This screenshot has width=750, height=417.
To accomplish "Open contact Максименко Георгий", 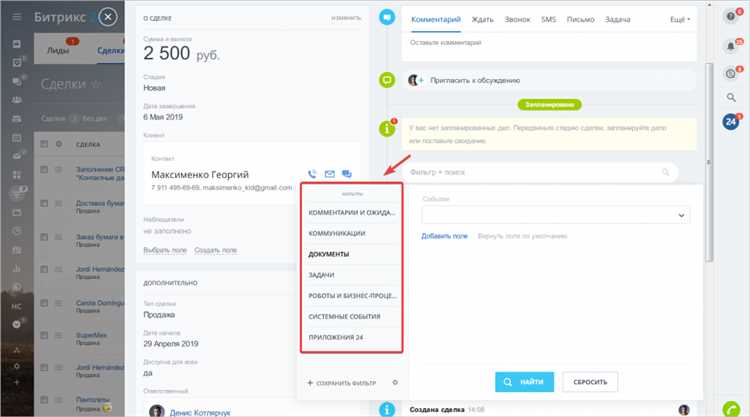I will tap(200, 175).
